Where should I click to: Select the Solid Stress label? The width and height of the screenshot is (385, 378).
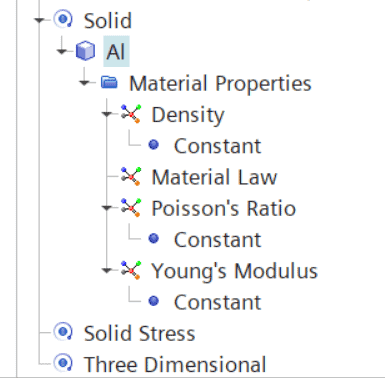[x=139, y=333]
